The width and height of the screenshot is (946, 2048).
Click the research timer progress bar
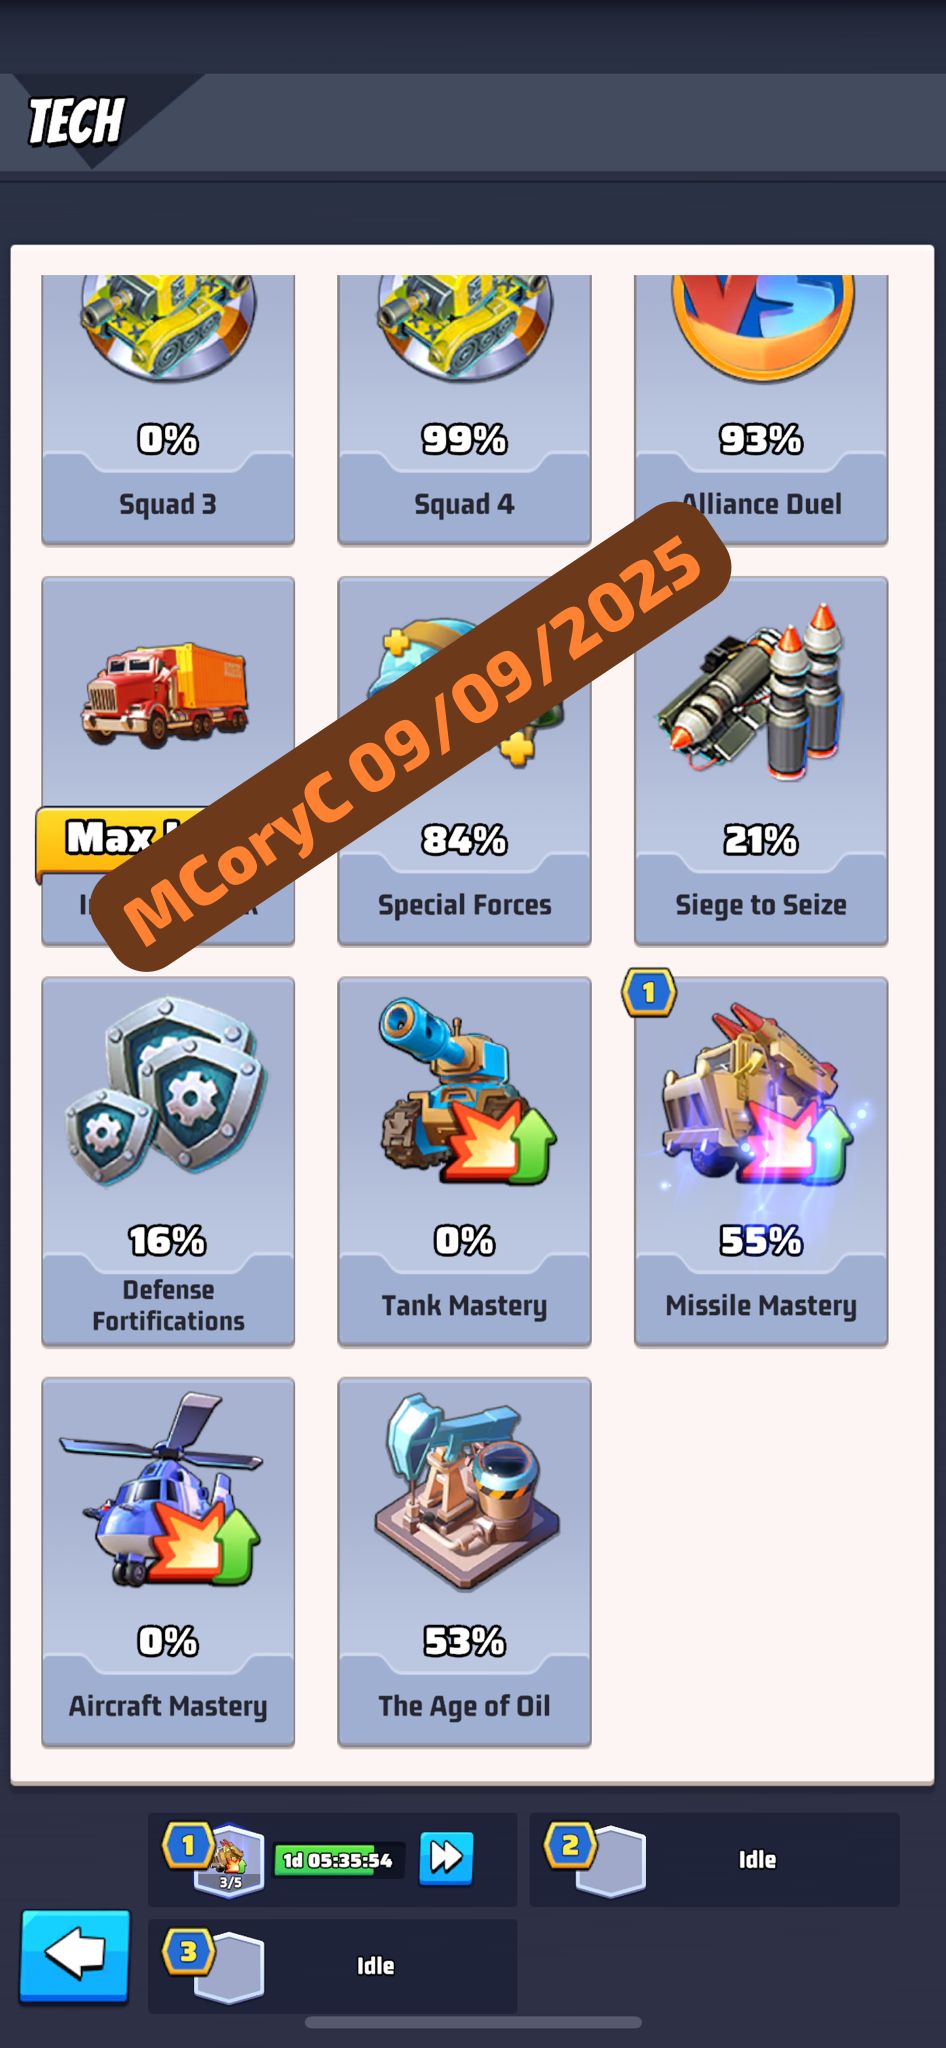pyautogui.click(x=338, y=1860)
